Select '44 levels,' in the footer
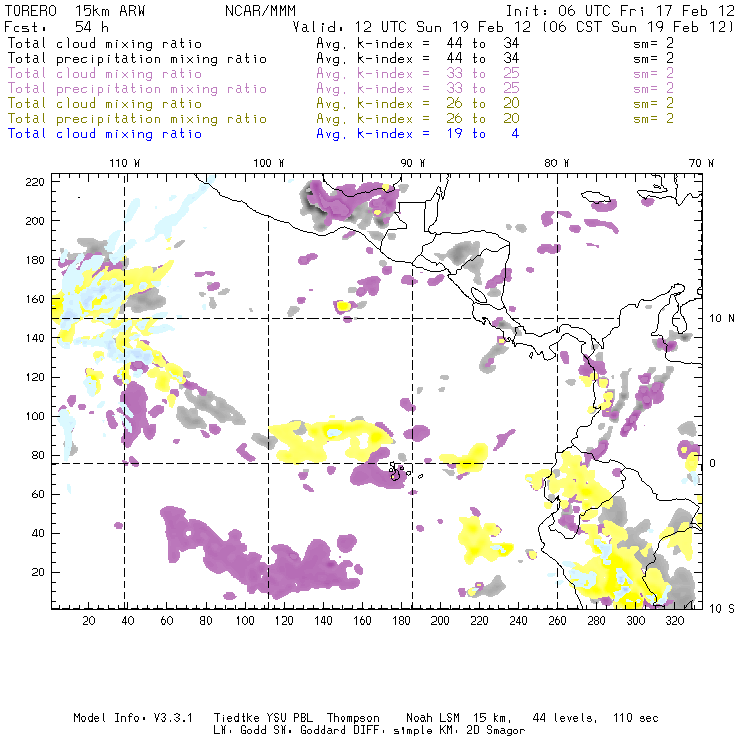Image resolution: width=740 pixels, height=740 pixels. click(565, 718)
